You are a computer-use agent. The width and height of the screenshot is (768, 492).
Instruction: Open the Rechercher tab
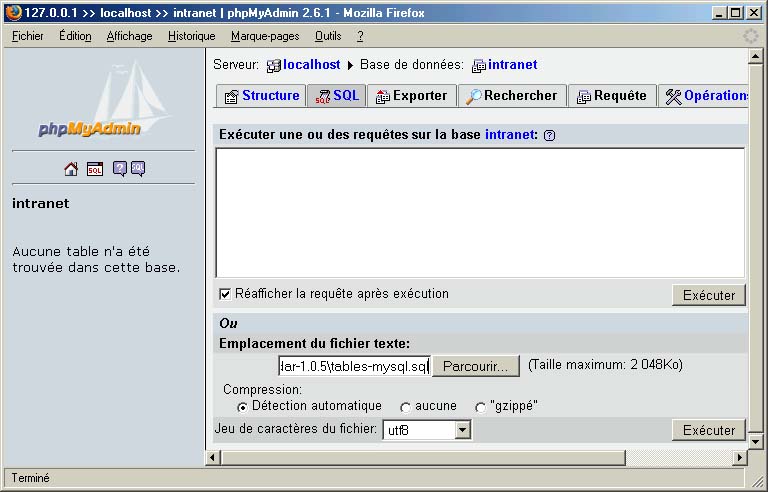512,96
